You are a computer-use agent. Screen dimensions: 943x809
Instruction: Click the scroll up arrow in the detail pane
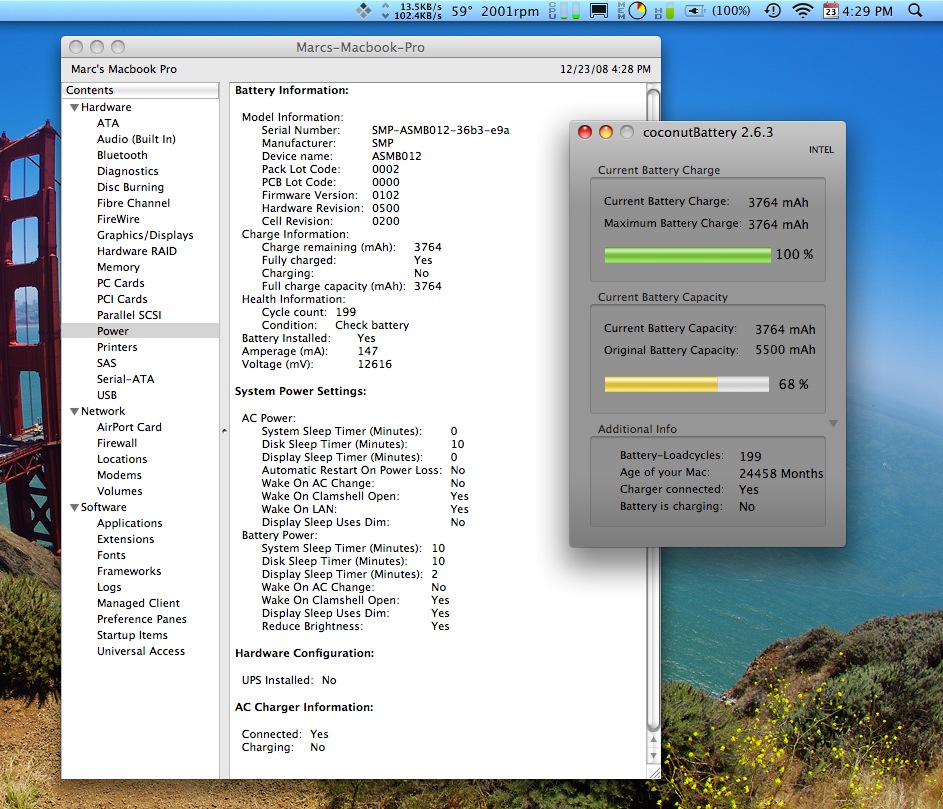(653, 740)
